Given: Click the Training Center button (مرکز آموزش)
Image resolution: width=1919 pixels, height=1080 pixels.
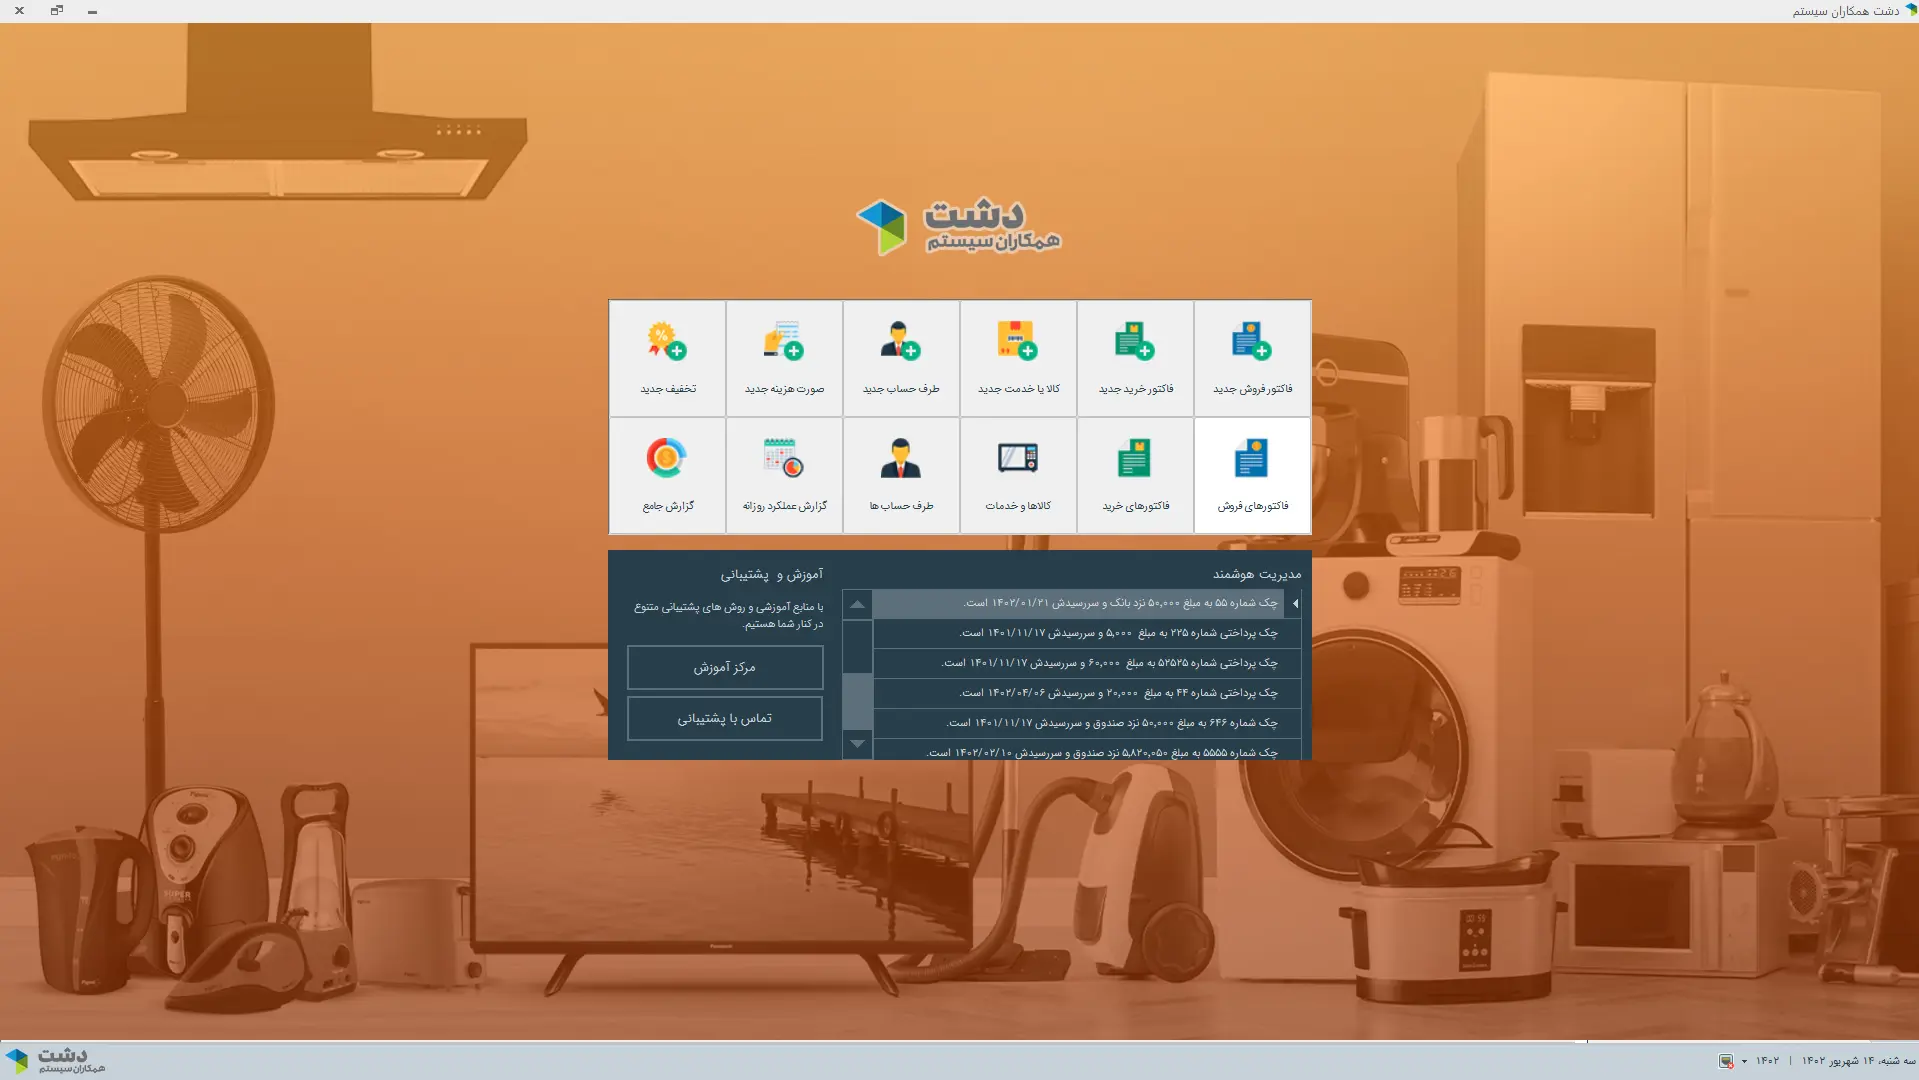Looking at the screenshot, I should coord(725,667).
